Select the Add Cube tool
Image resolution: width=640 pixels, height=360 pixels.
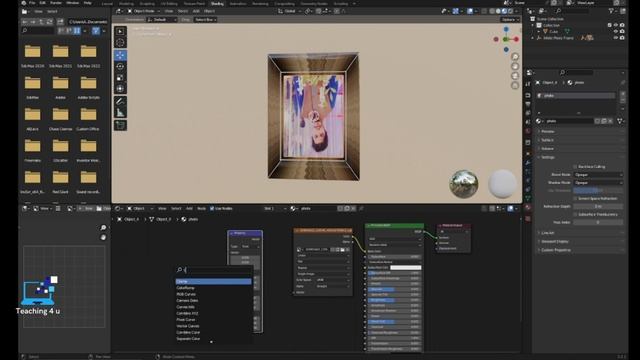pyautogui.click(x=120, y=125)
